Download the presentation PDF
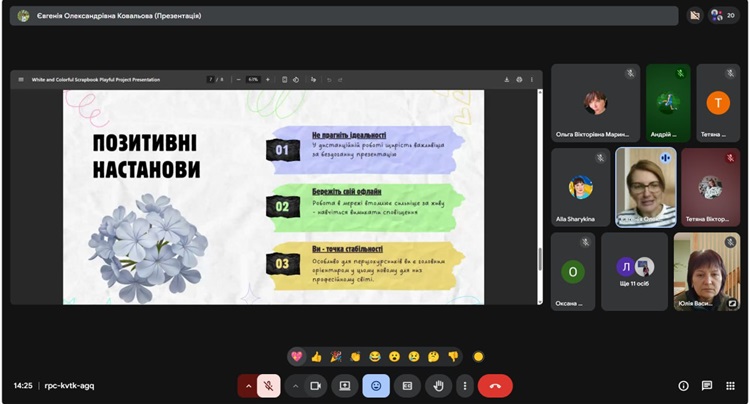This screenshot has width=750, height=404. click(507, 79)
